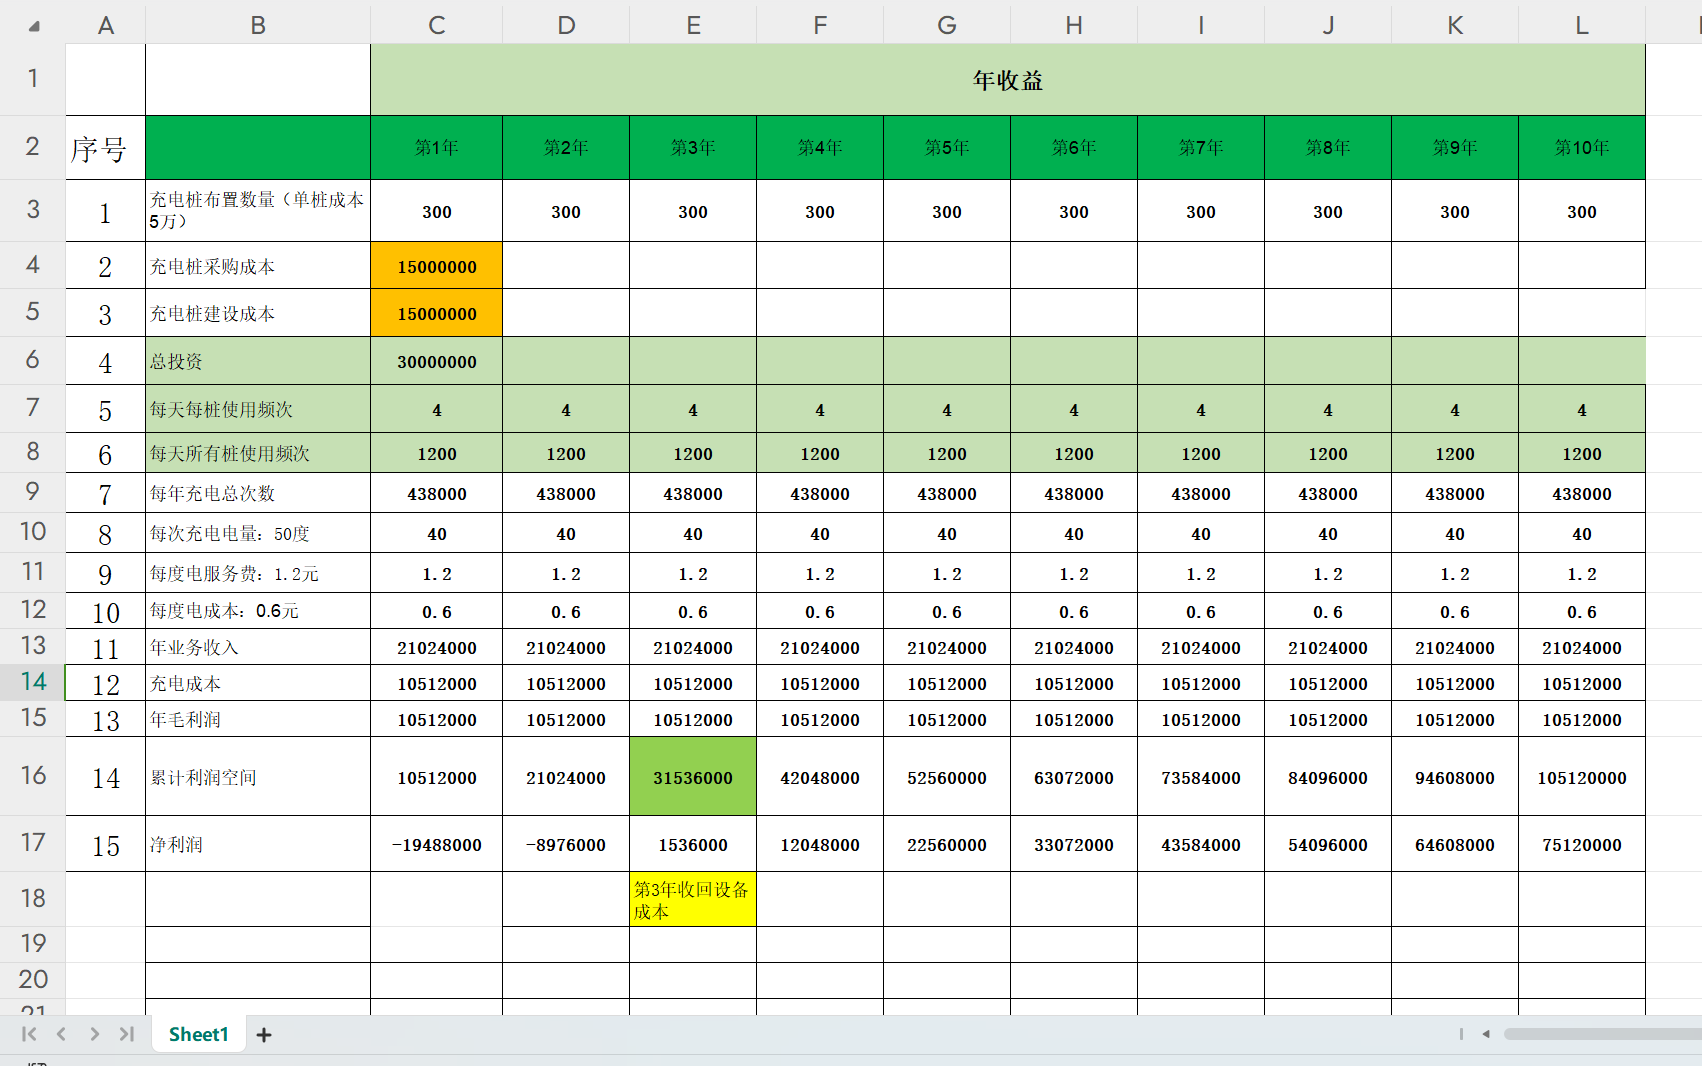1702x1066 pixels.
Task: Select the 每天所有桩使用频次 label cell
Action: [258, 453]
